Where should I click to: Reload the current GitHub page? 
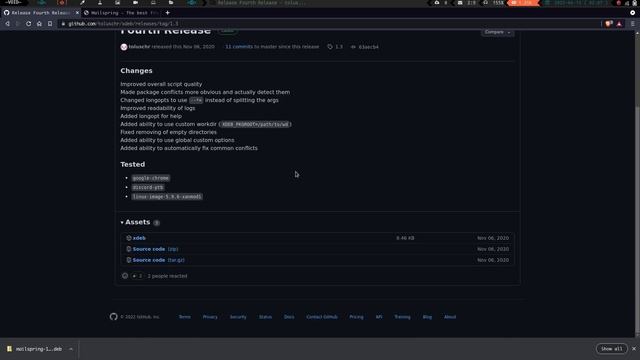(x=29, y=24)
